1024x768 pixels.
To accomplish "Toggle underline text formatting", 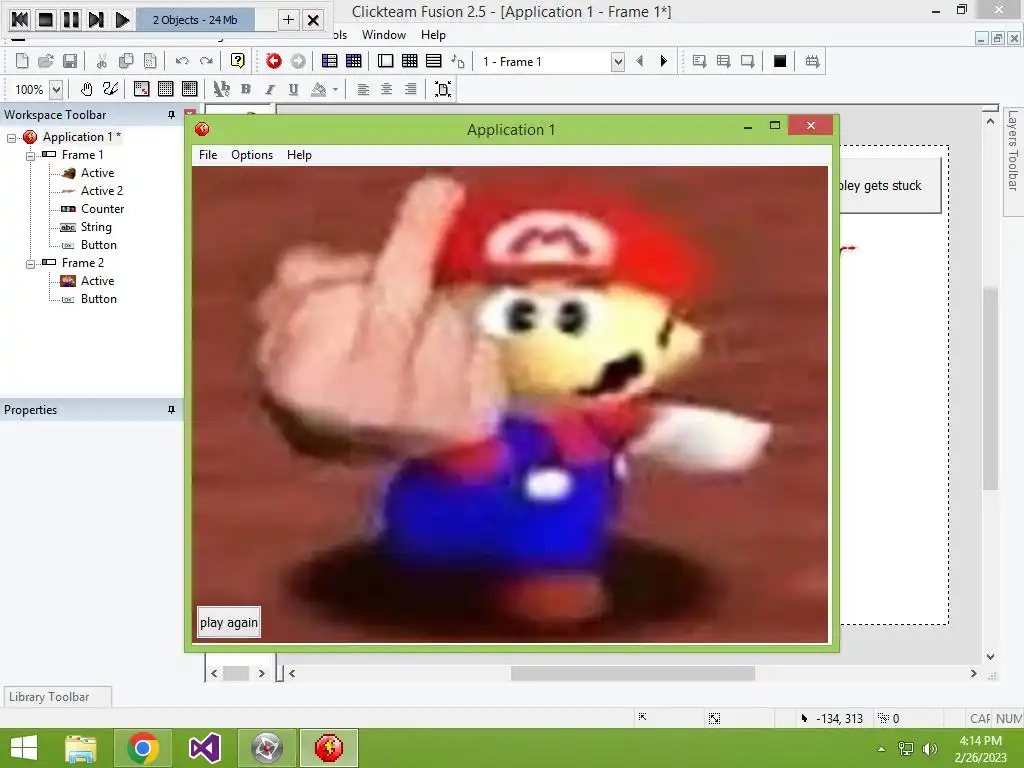I will (x=294, y=89).
